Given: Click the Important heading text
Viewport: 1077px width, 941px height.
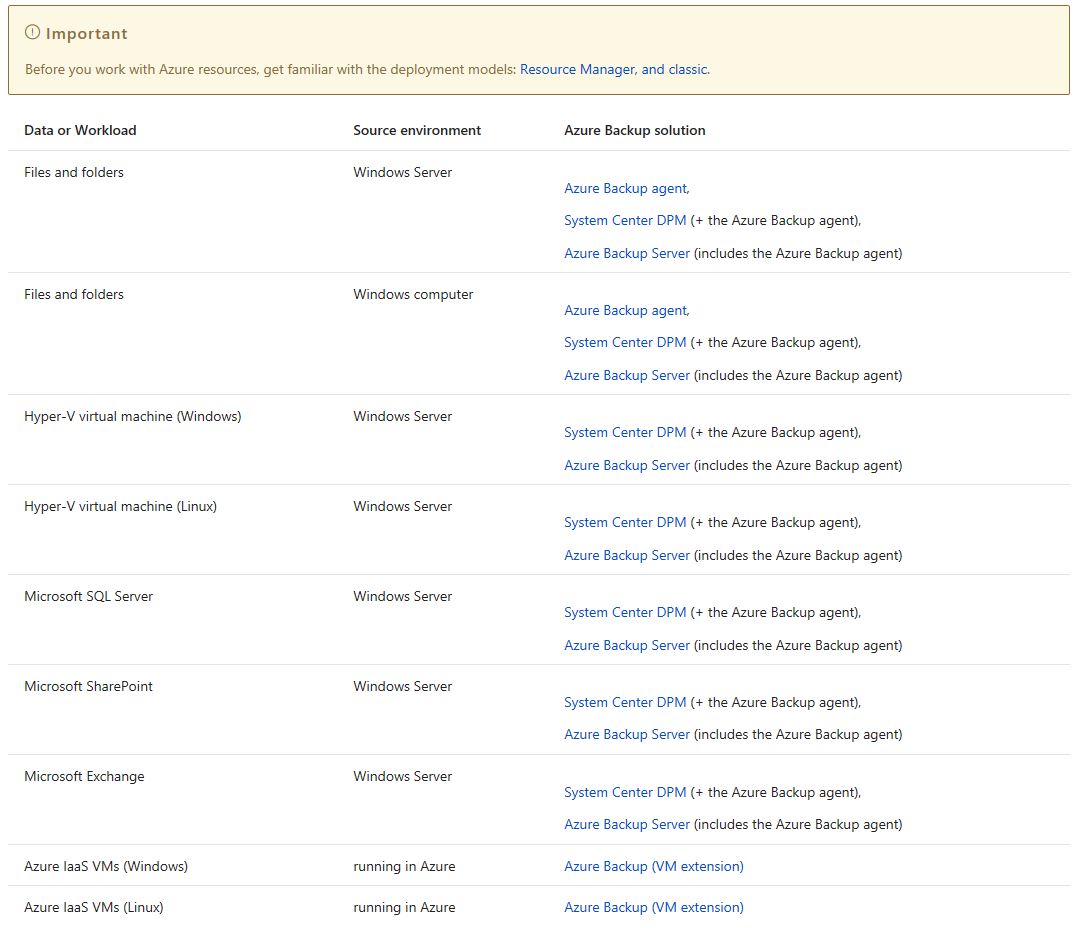Looking at the screenshot, I should [x=87, y=34].
